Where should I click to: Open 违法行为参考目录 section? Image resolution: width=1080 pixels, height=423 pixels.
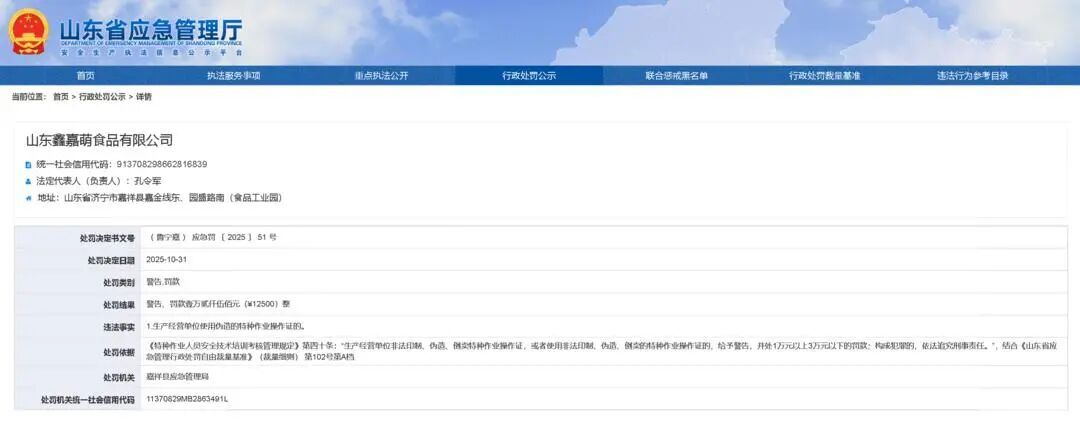[x=972, y=76]
